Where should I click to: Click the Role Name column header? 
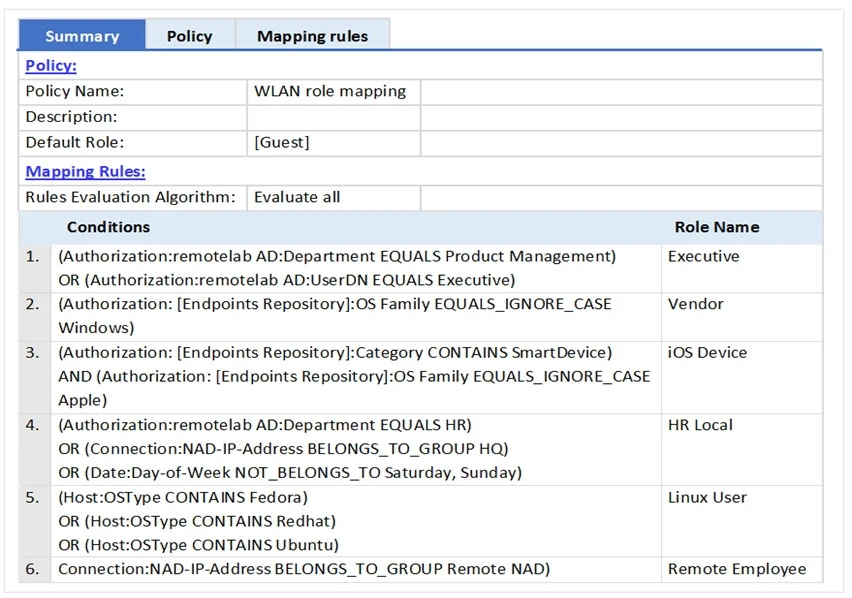point(716,227)
